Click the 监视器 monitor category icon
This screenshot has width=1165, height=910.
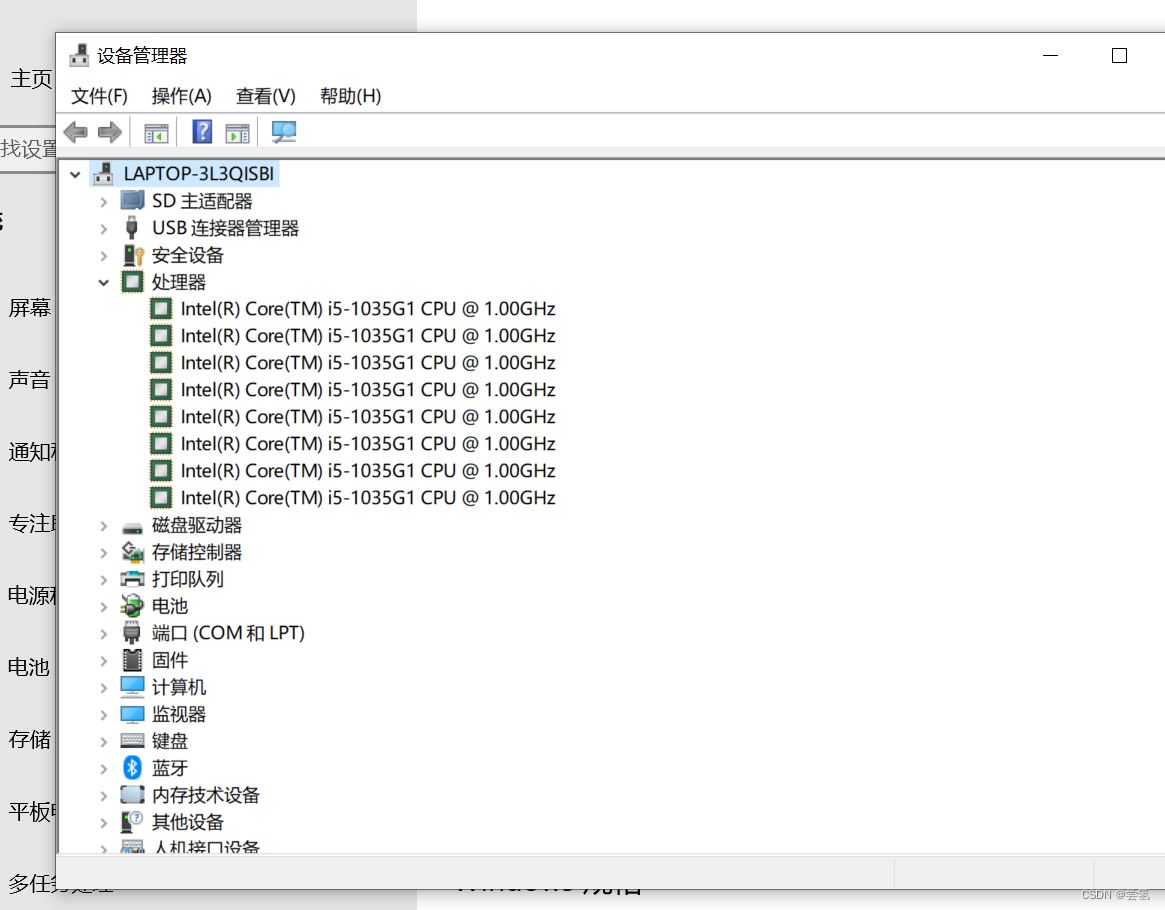coord(133,713)
